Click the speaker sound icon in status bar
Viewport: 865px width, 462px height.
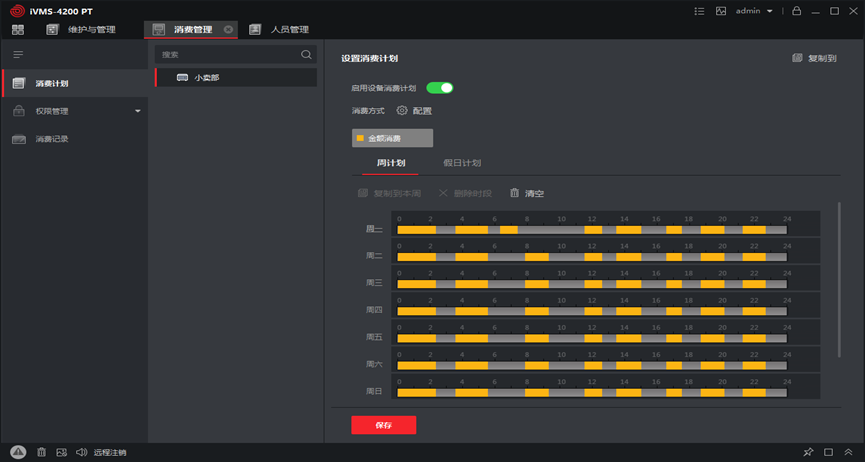[x=81, y=452]
